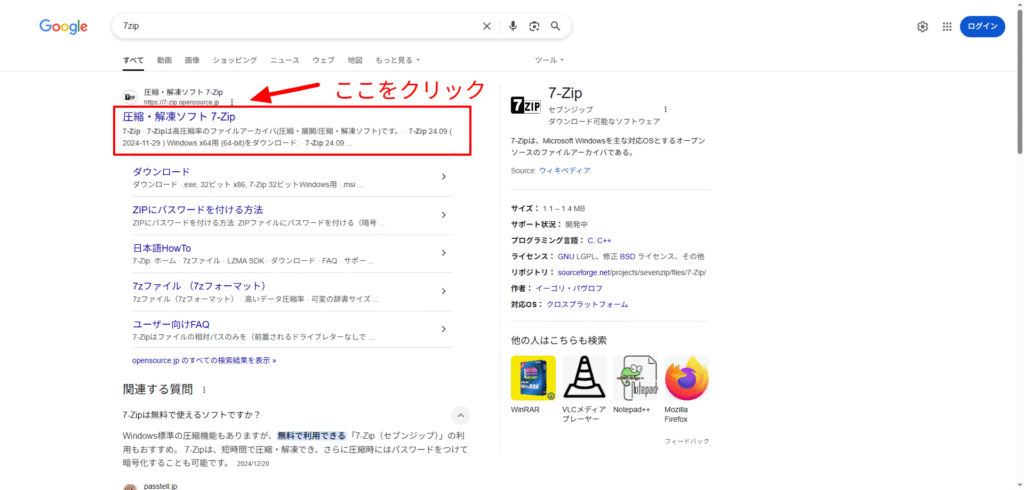
Task: Open the ショッピング tab
Action: coord(234,60)
